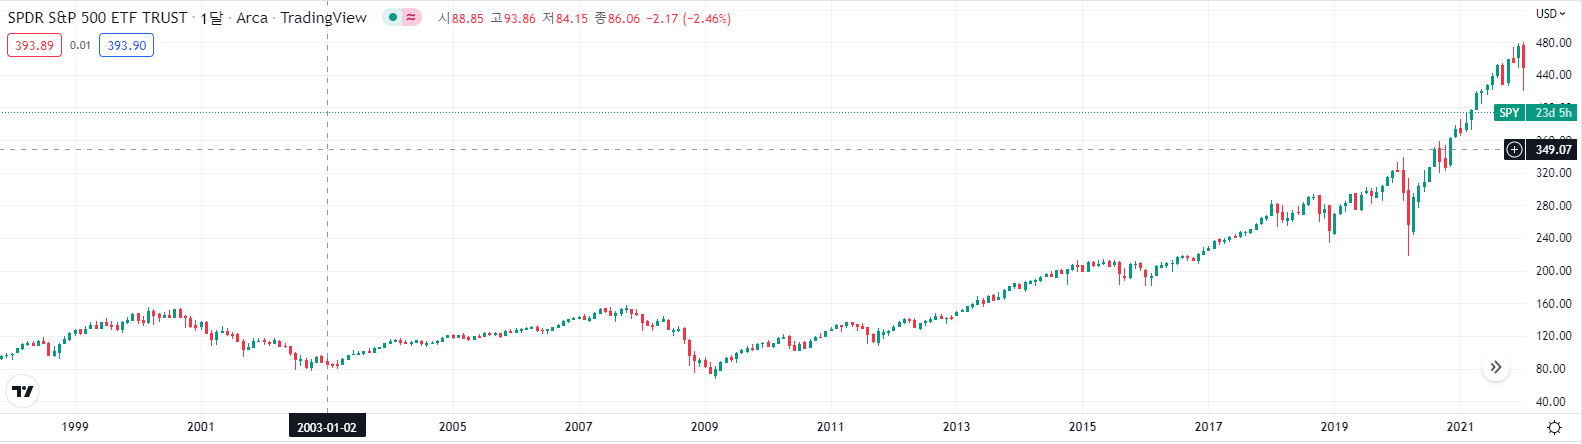Click the plus icon beside 349.07
The image size is (1582, 444).
tap(1515, 150)
